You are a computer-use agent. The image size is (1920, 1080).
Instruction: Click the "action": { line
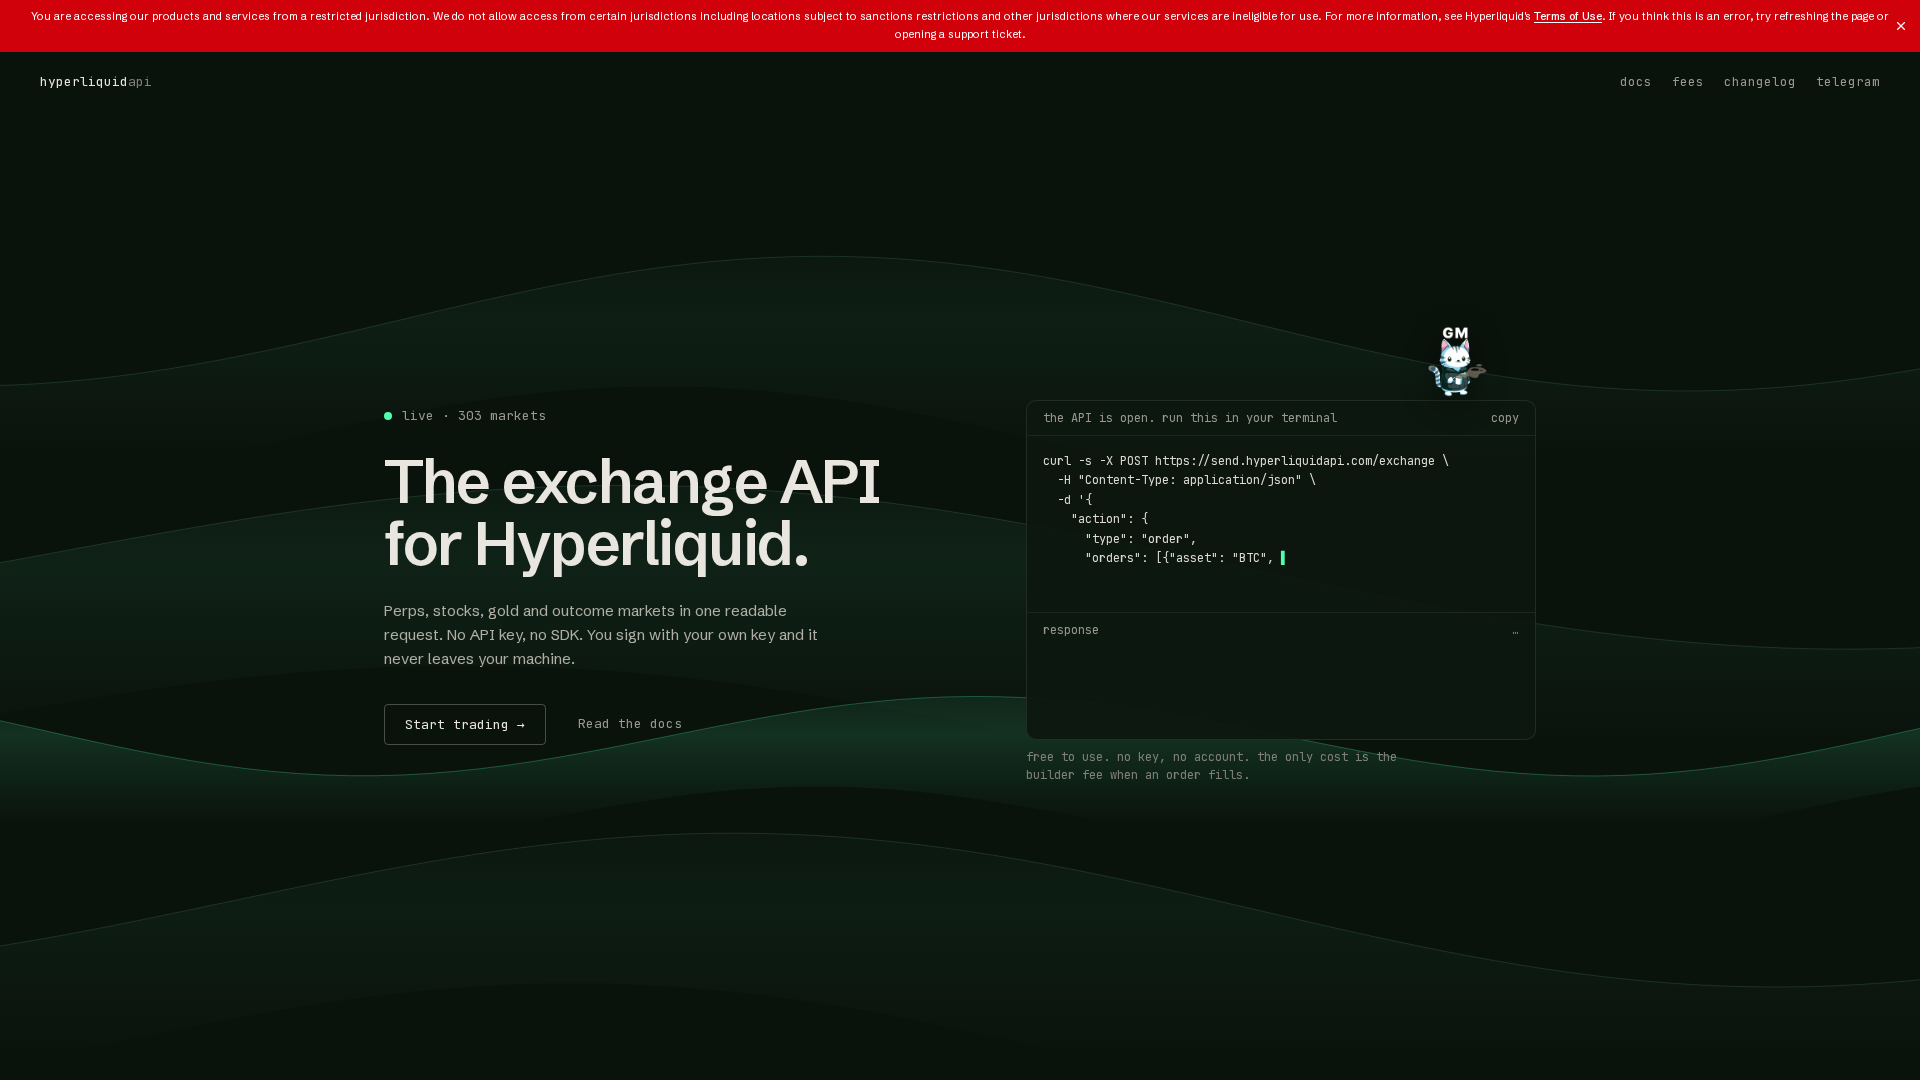tap(1109, 519)
